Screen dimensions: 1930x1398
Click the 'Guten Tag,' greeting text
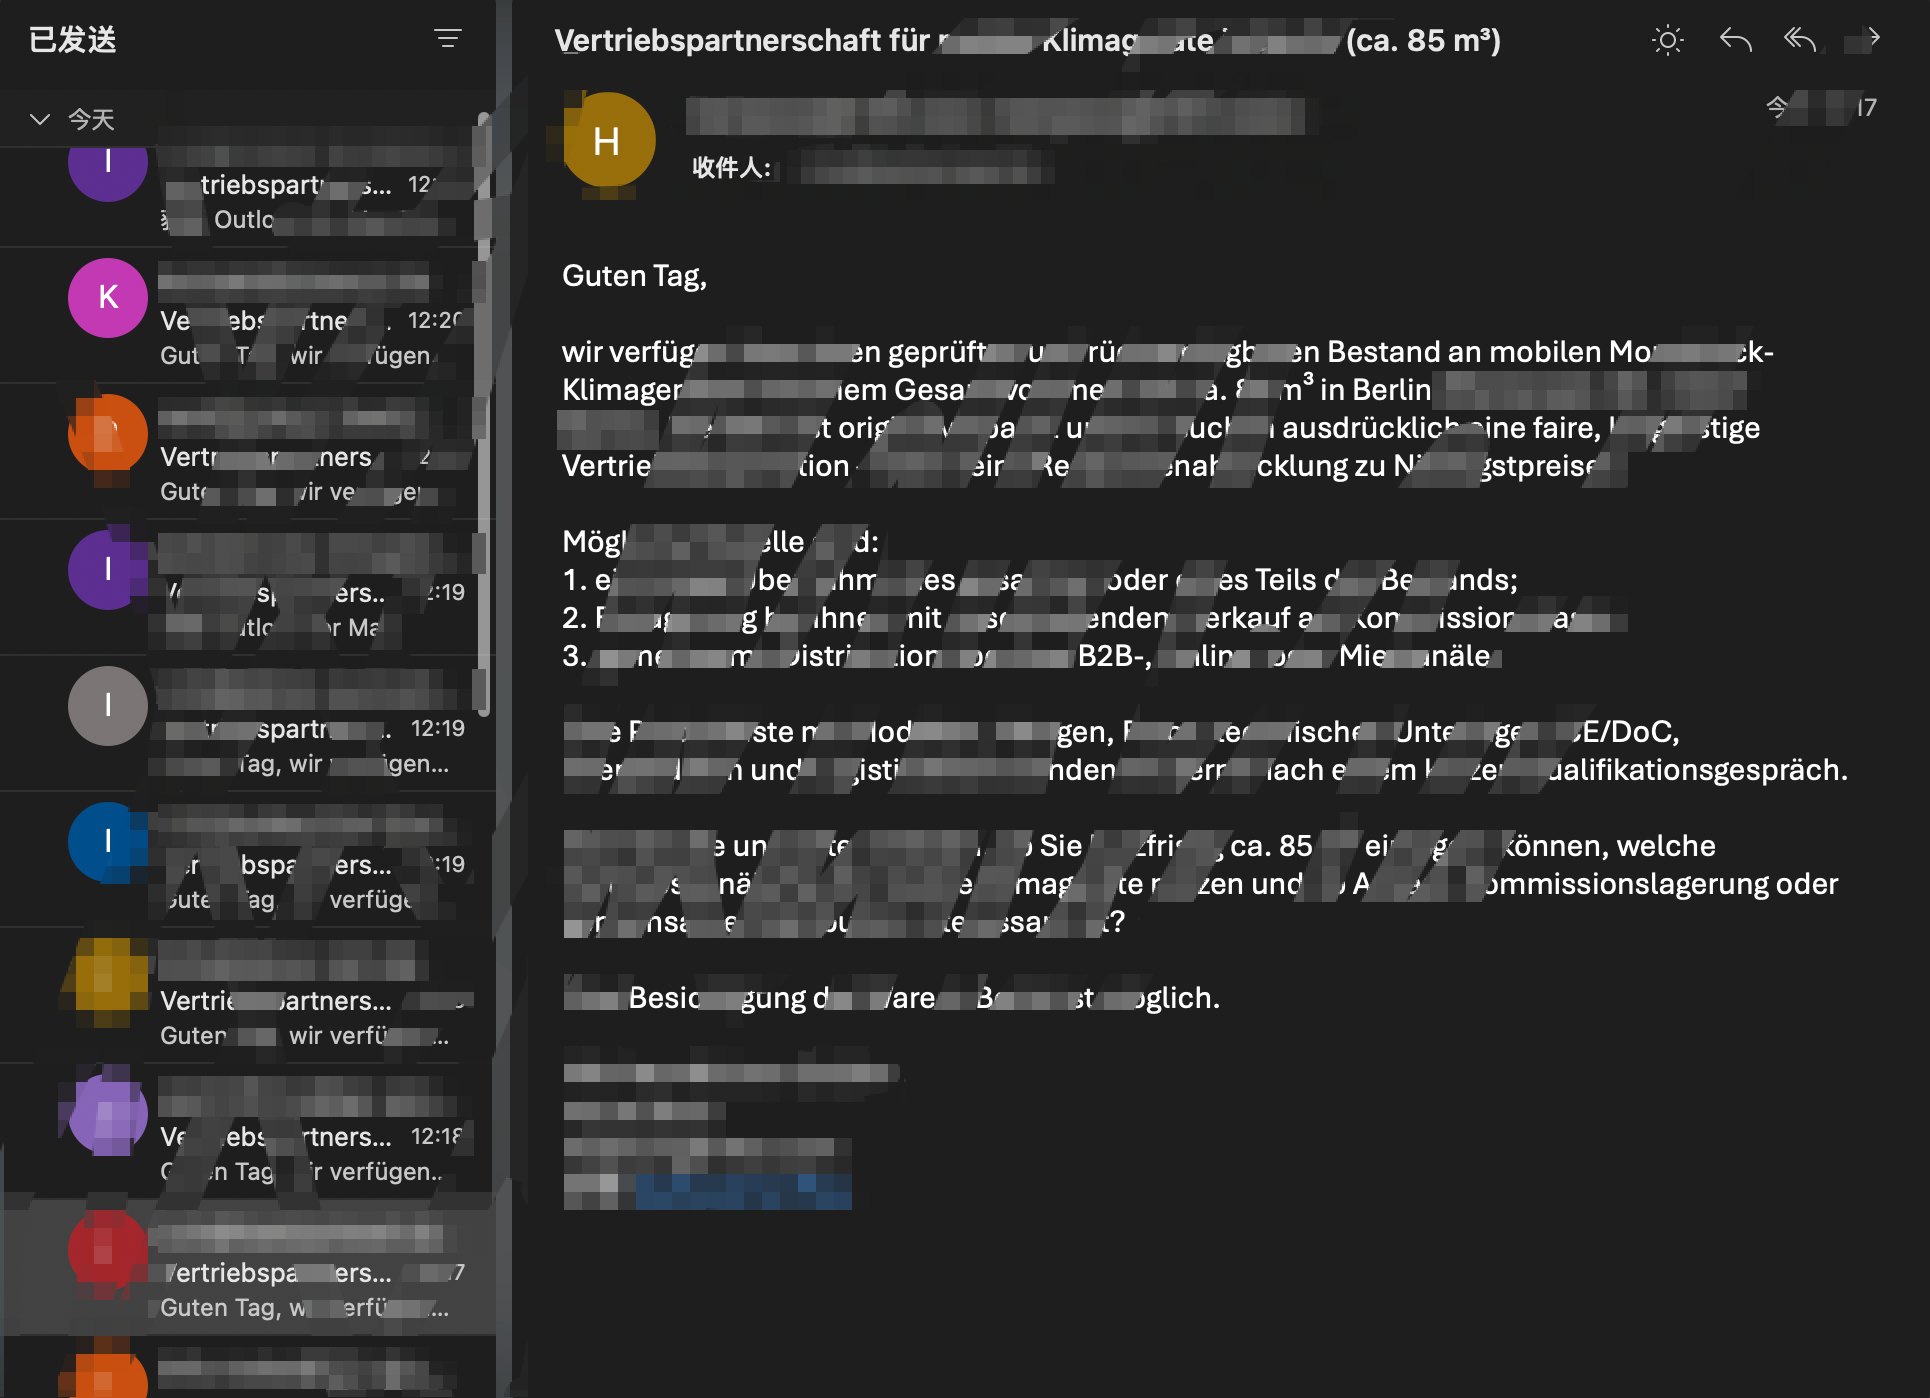[x=634, y=276]
